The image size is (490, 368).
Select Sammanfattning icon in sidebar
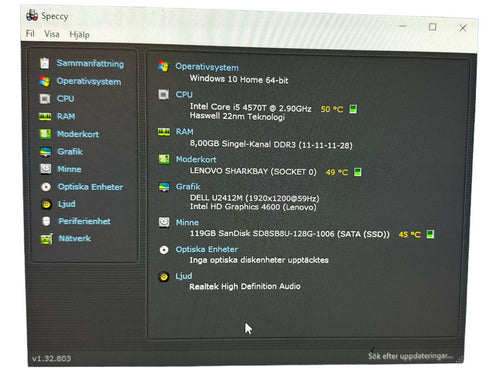[45, 63]
